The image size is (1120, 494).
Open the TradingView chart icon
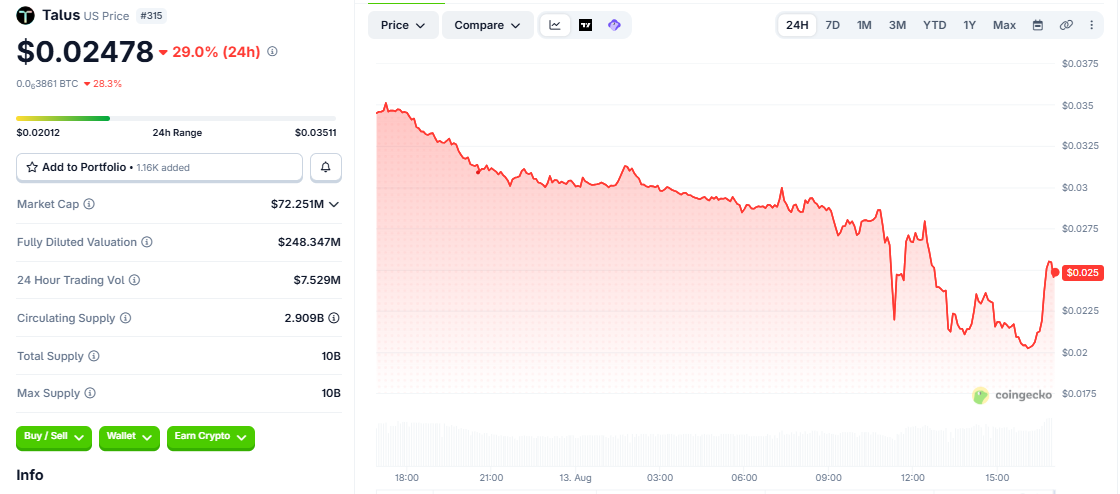585,25
